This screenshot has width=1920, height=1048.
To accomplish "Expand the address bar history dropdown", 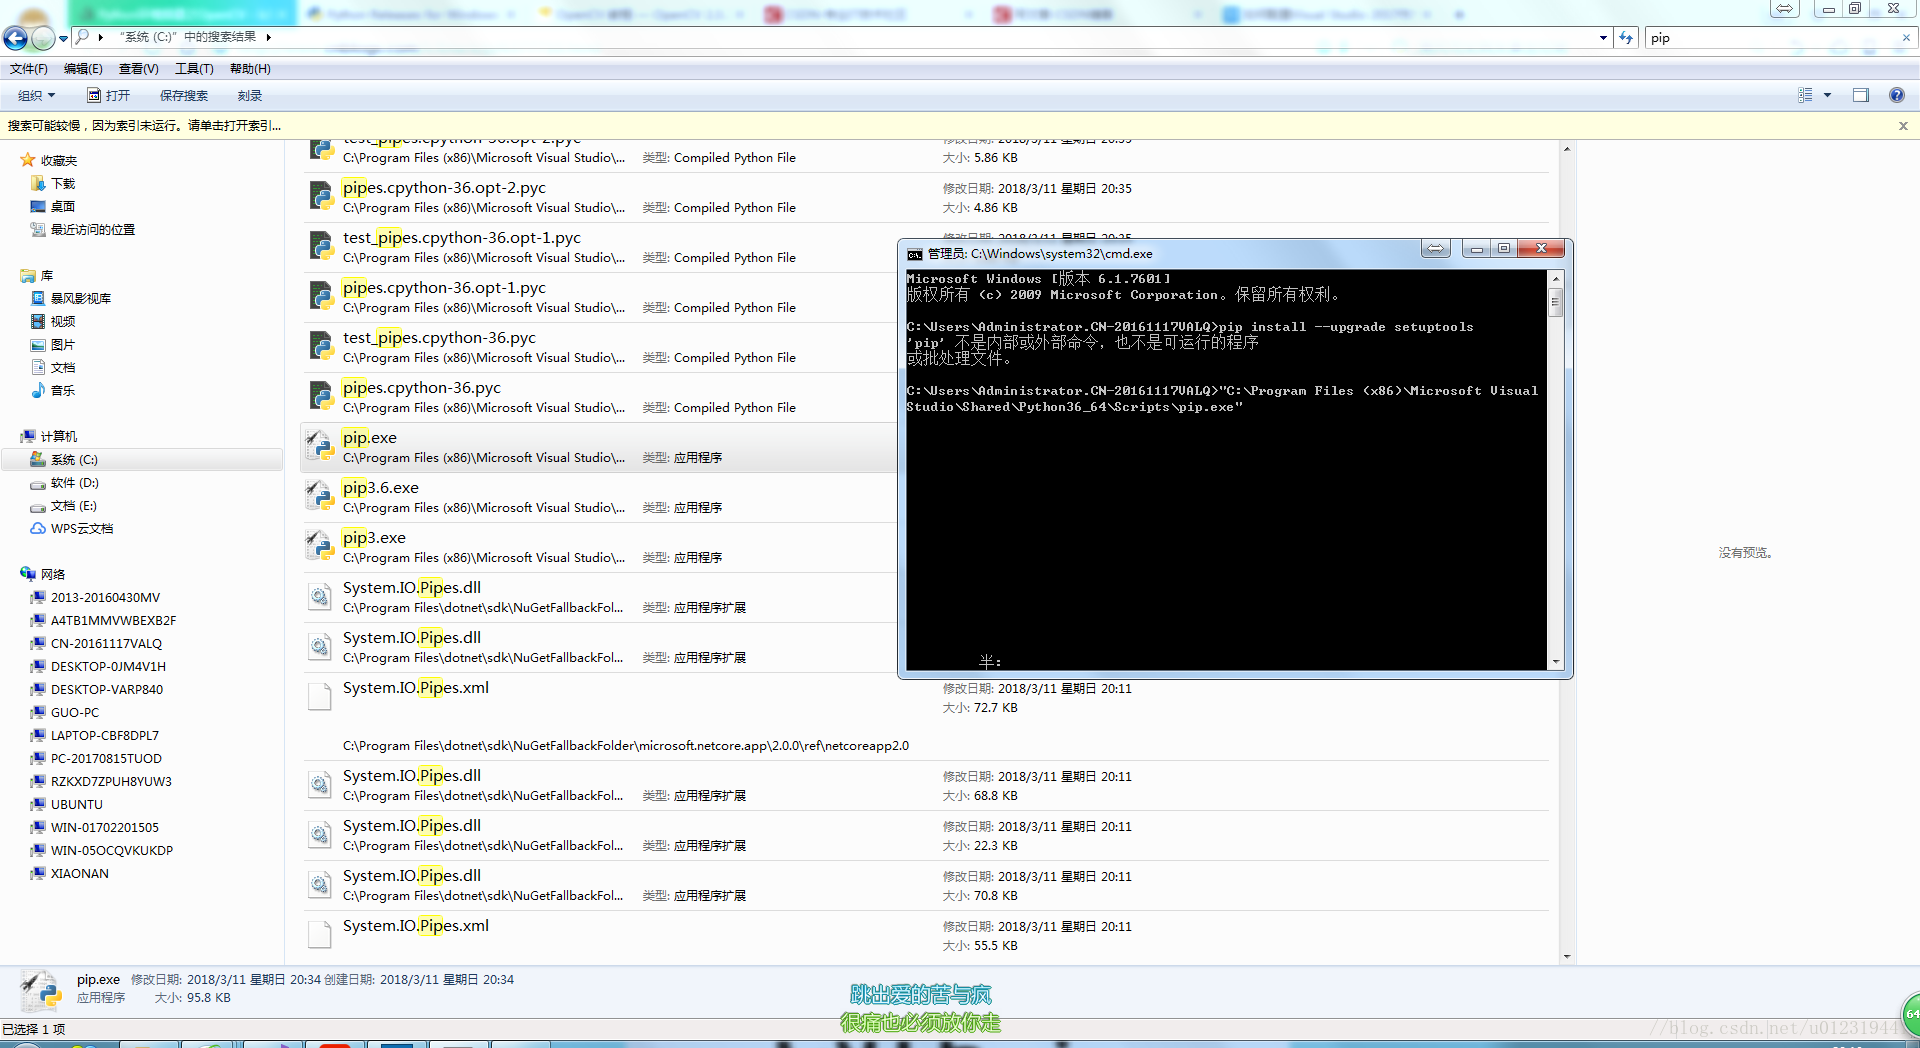I will point(1603,38).
